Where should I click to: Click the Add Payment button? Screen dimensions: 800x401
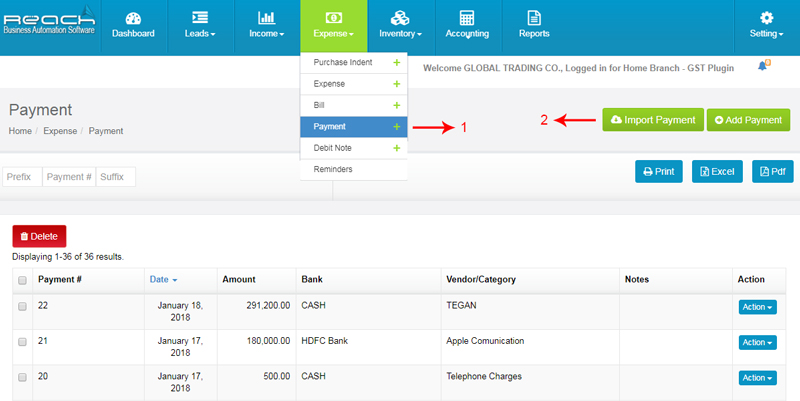click(748, 120)
